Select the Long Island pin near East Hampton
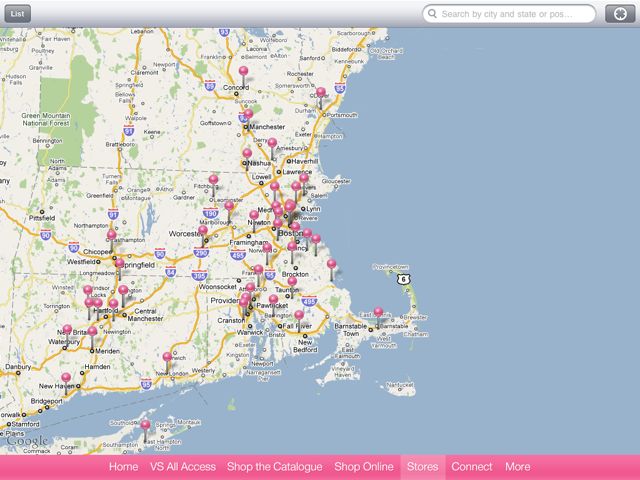640x480 pixels. point(145,425)
